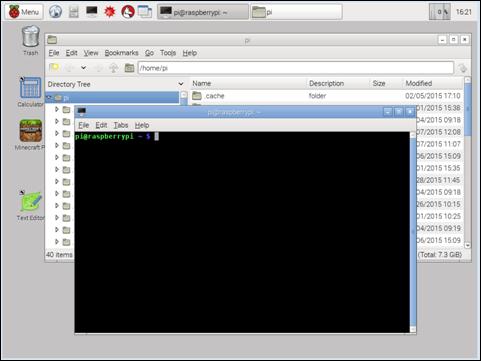The height and width of the screenshot is (361, 481).
Task: Open Edit menu in terminal window
Action: tap(101, 125)
